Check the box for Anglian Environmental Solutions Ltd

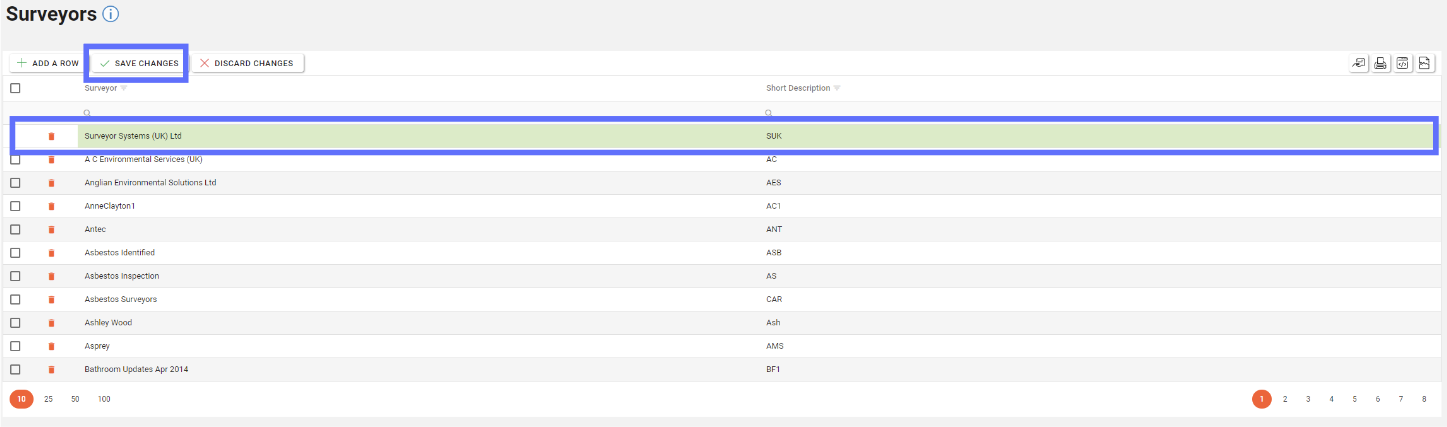pyautogui.click(x=15, y=183)
